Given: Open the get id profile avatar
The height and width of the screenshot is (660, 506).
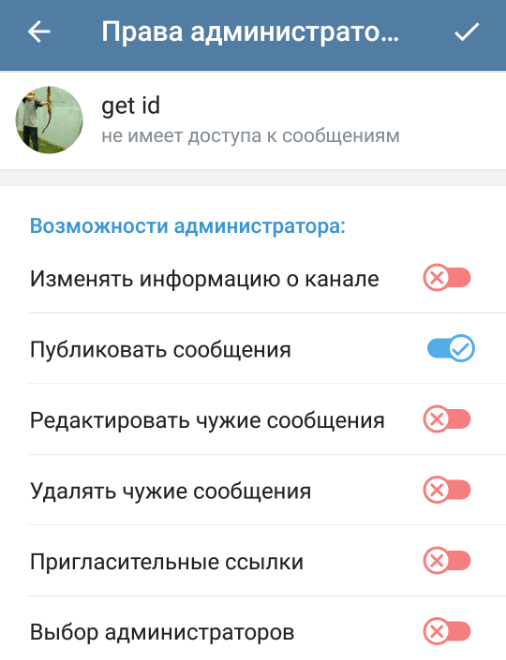Looking at the screenshot, I should pos(49,120).
